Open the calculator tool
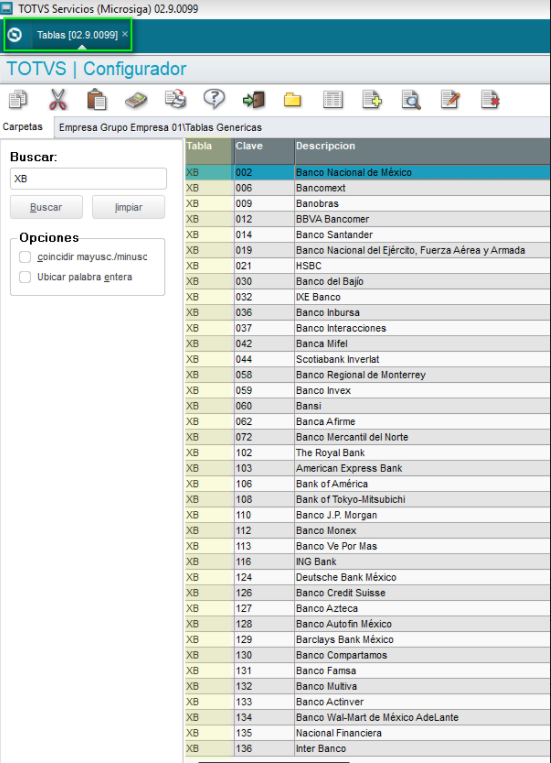551x763 pixels. coord(136,100)
